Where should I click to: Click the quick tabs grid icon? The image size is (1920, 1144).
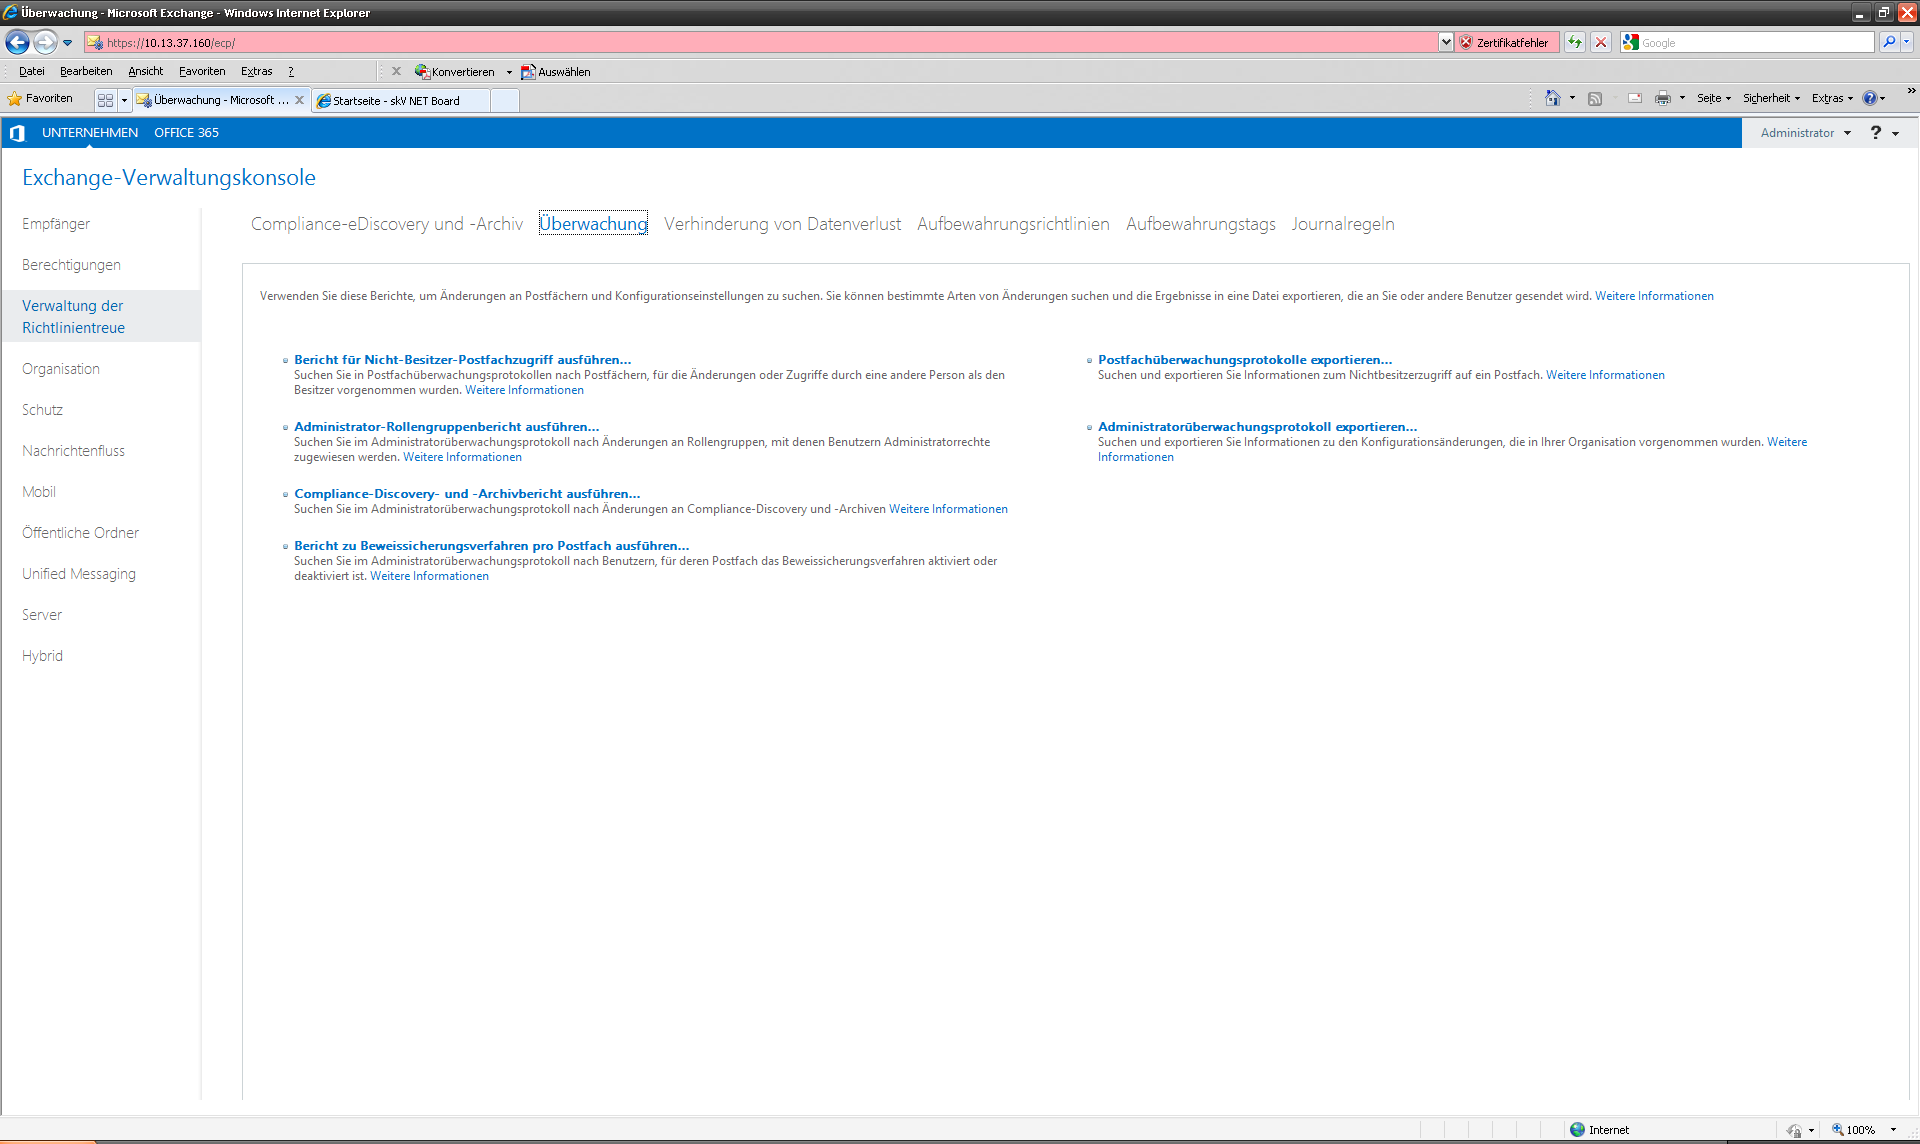105,100
